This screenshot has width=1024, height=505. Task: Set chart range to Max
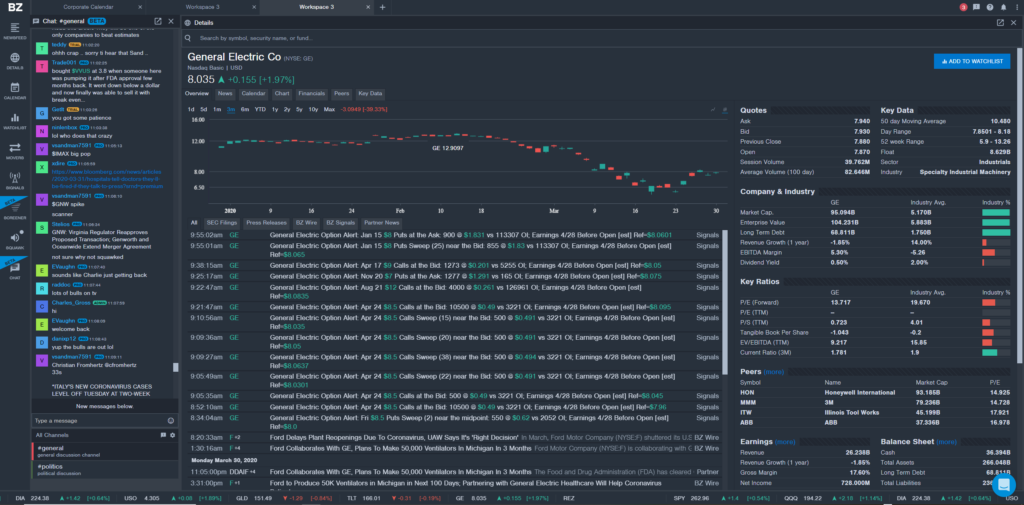pyautogui.click(x=329, y=109)
